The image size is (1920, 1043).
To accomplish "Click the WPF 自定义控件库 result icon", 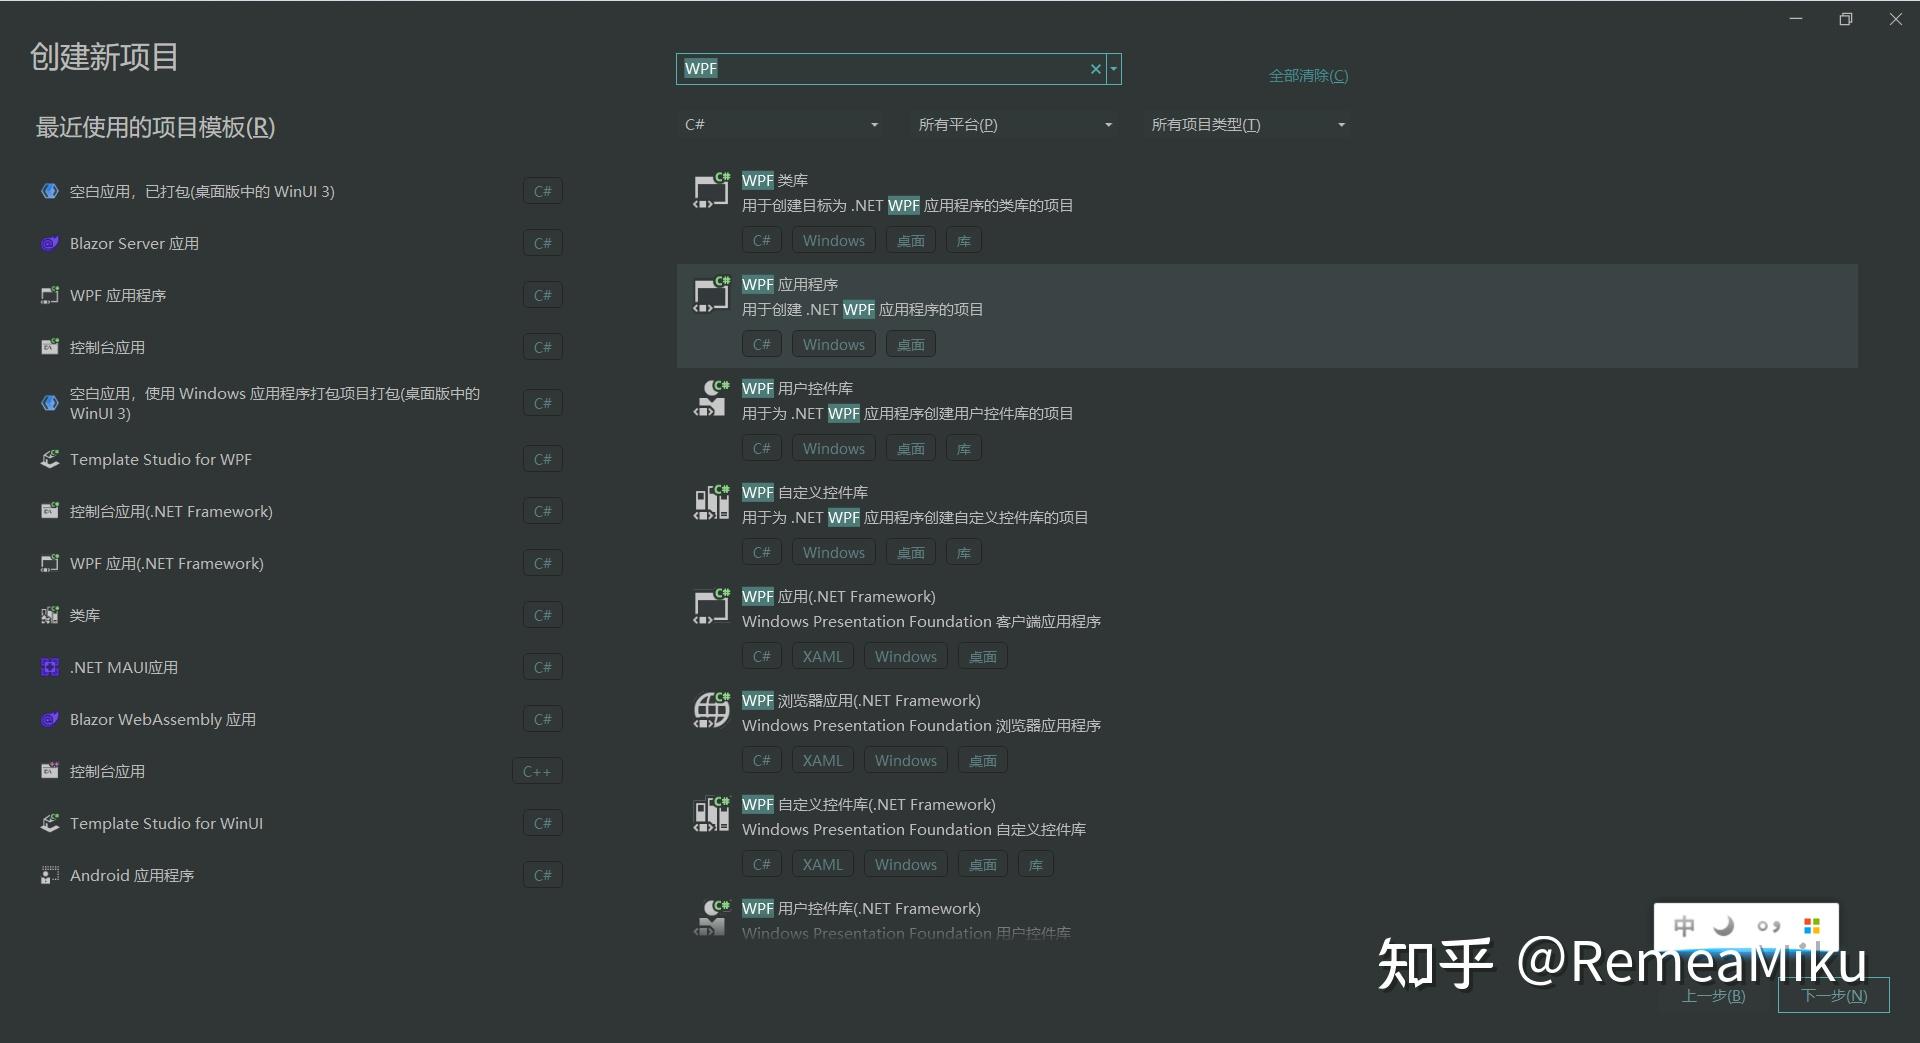I will (711, 502).
